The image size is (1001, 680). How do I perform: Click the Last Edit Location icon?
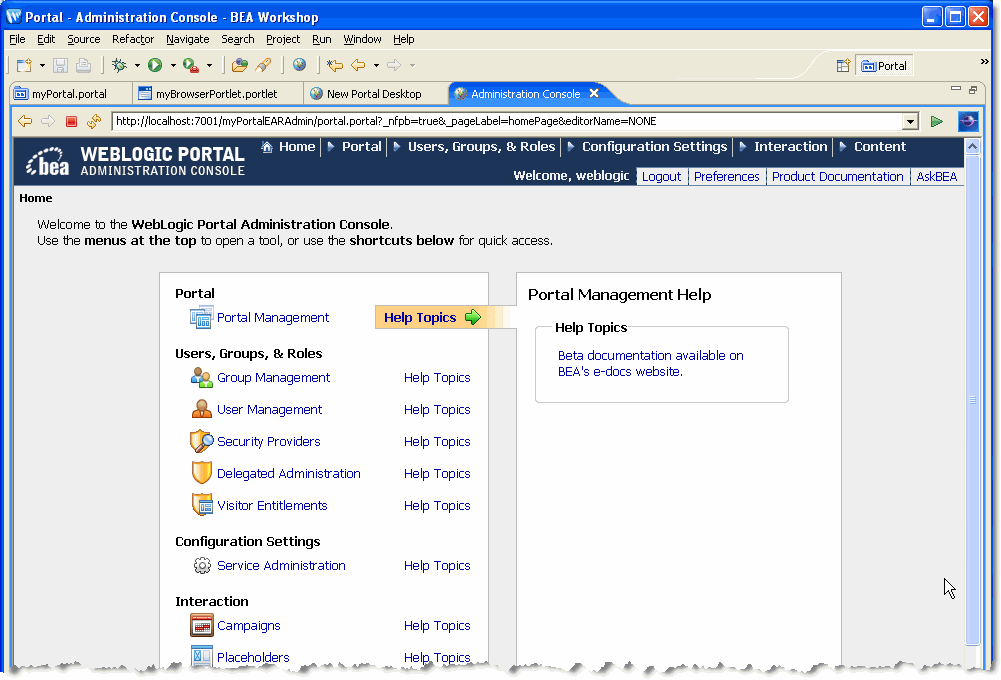click(335, 65)
